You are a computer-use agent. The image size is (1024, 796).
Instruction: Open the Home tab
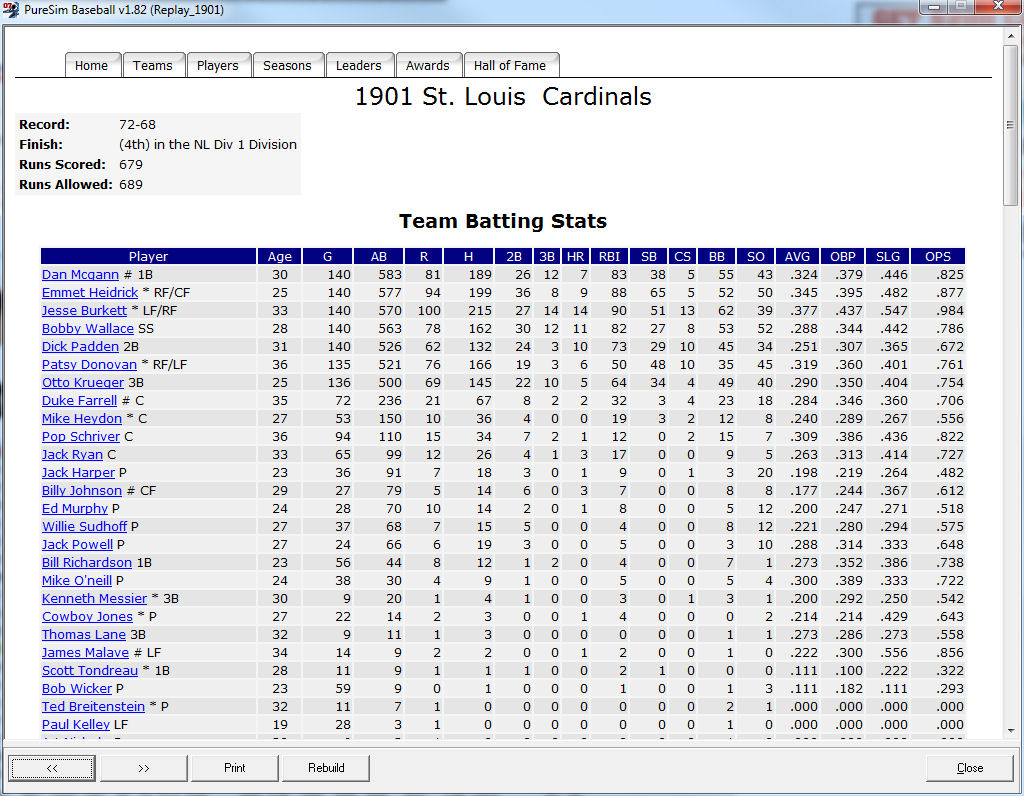point(91,65)
